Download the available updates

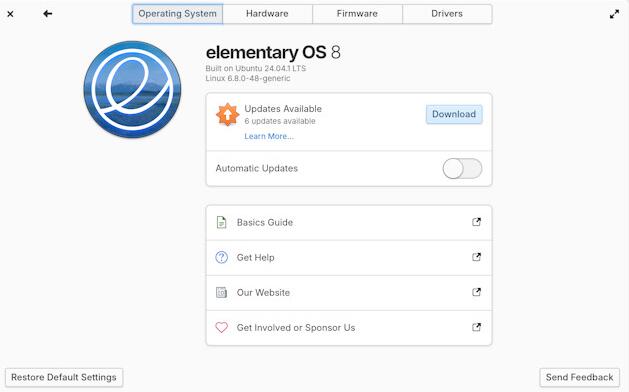(x=454, y=114)
